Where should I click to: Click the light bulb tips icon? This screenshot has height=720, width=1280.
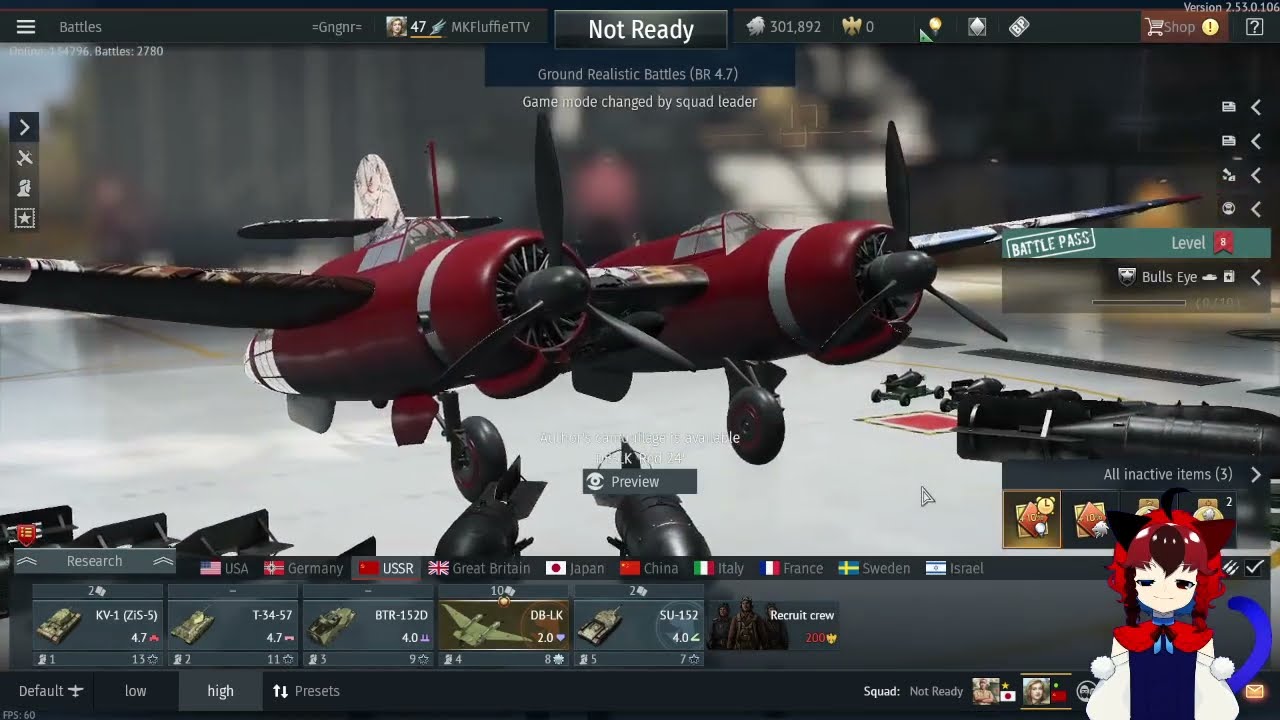(935, 27)
